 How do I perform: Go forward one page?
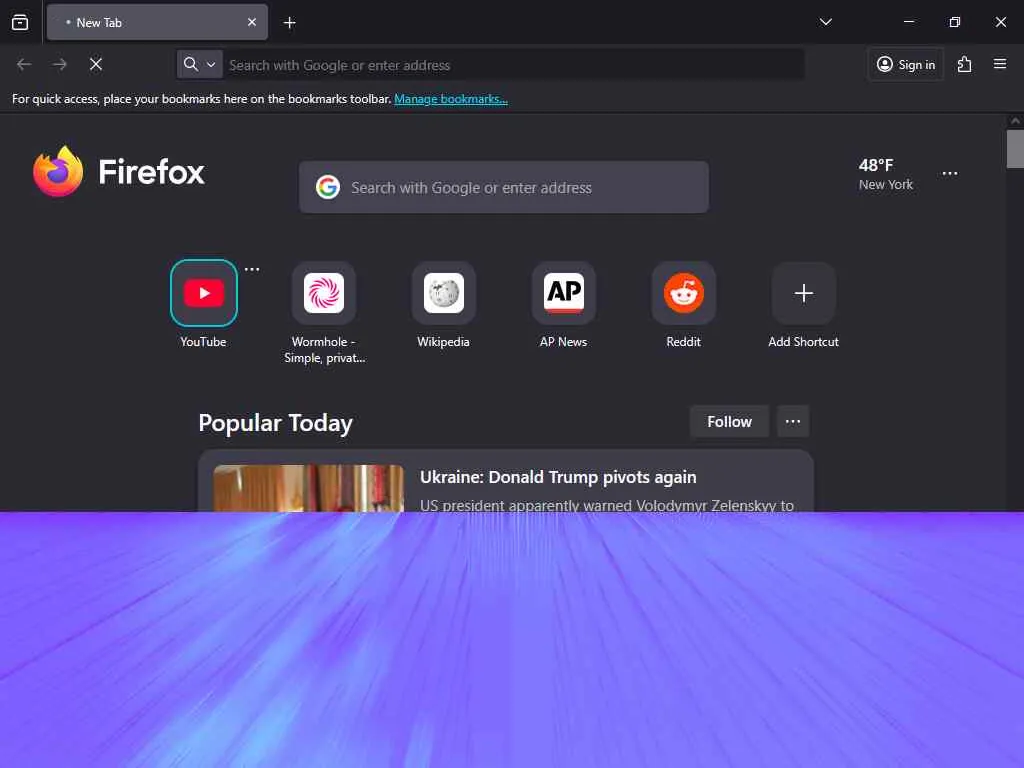click(x=60, y=64)
